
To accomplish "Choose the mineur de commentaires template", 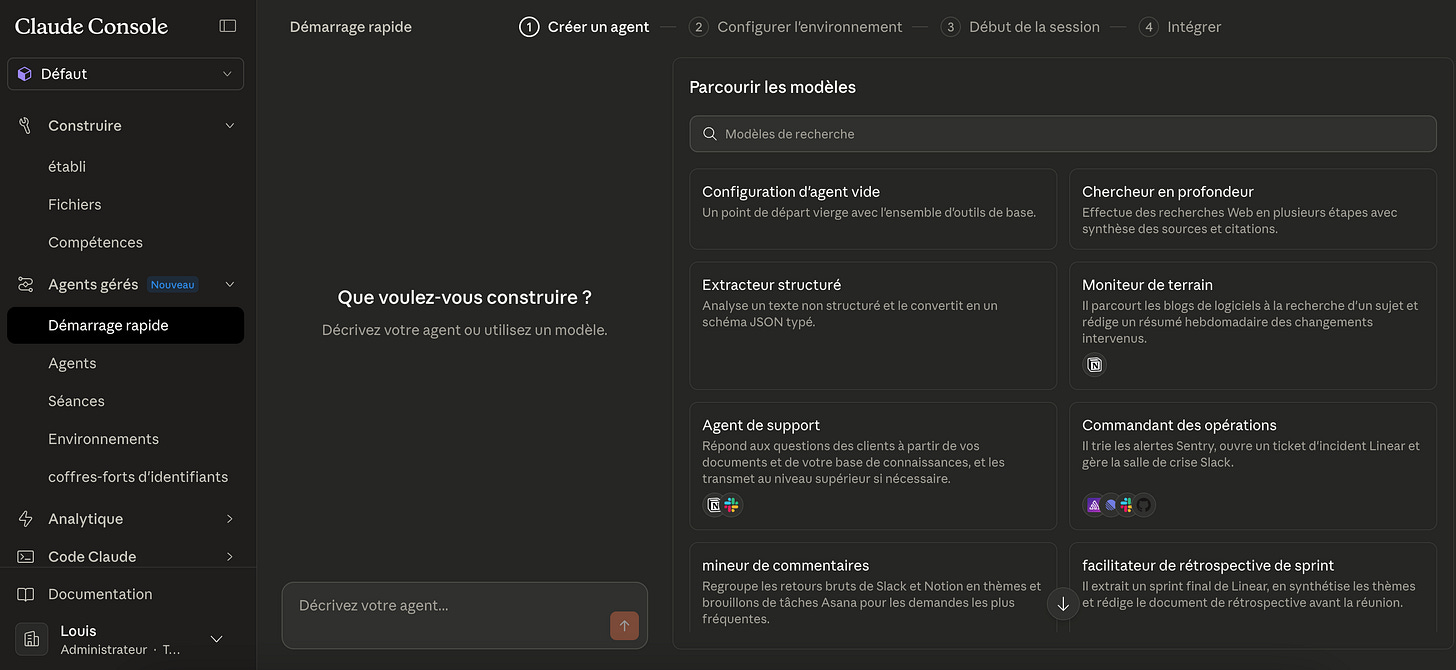I will point(873,589).
